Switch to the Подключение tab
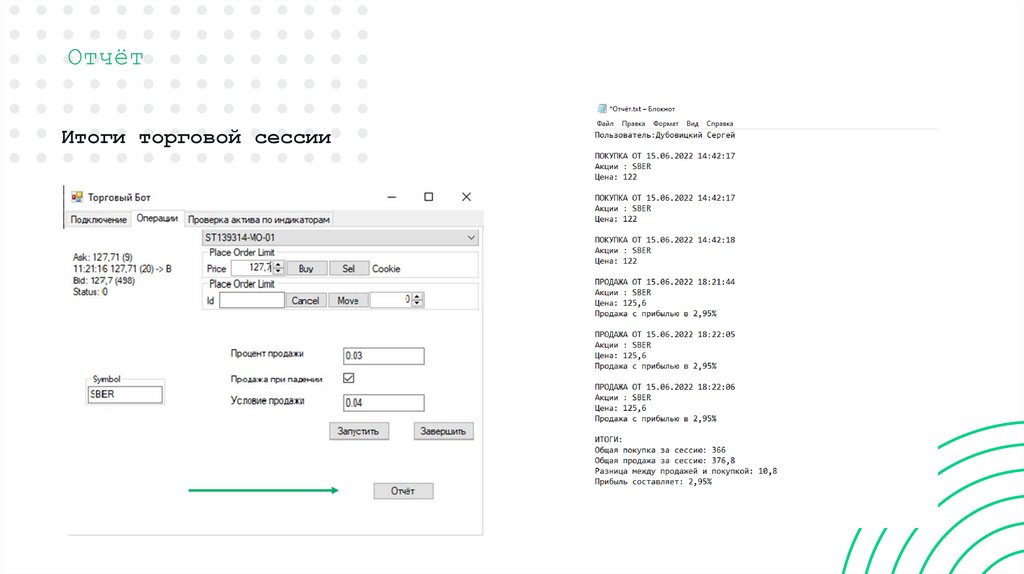 tap(99, 219)
